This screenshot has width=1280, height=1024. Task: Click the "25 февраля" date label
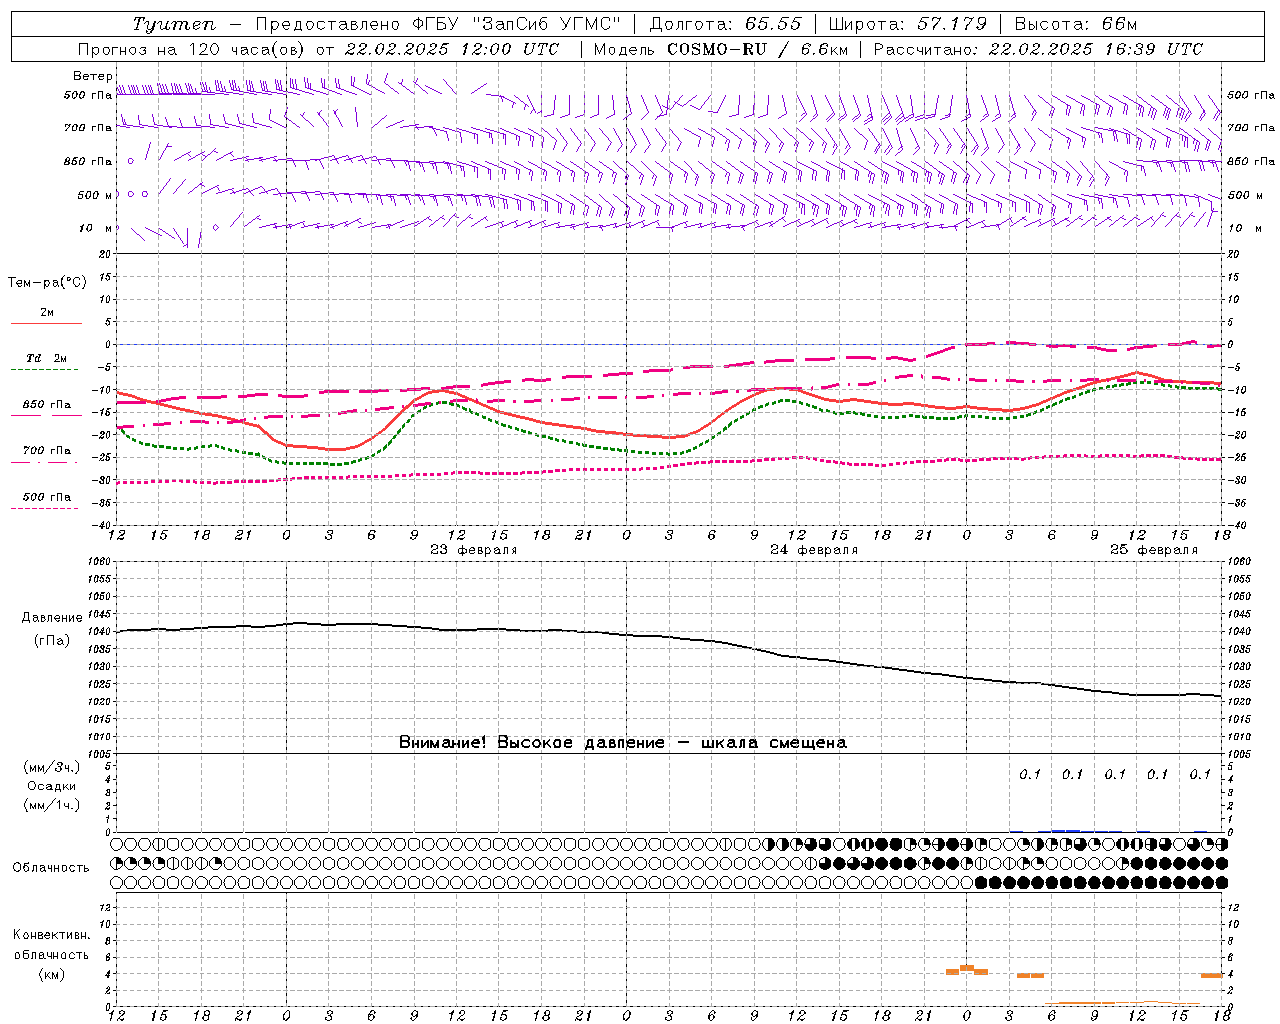click(1154, 550)
